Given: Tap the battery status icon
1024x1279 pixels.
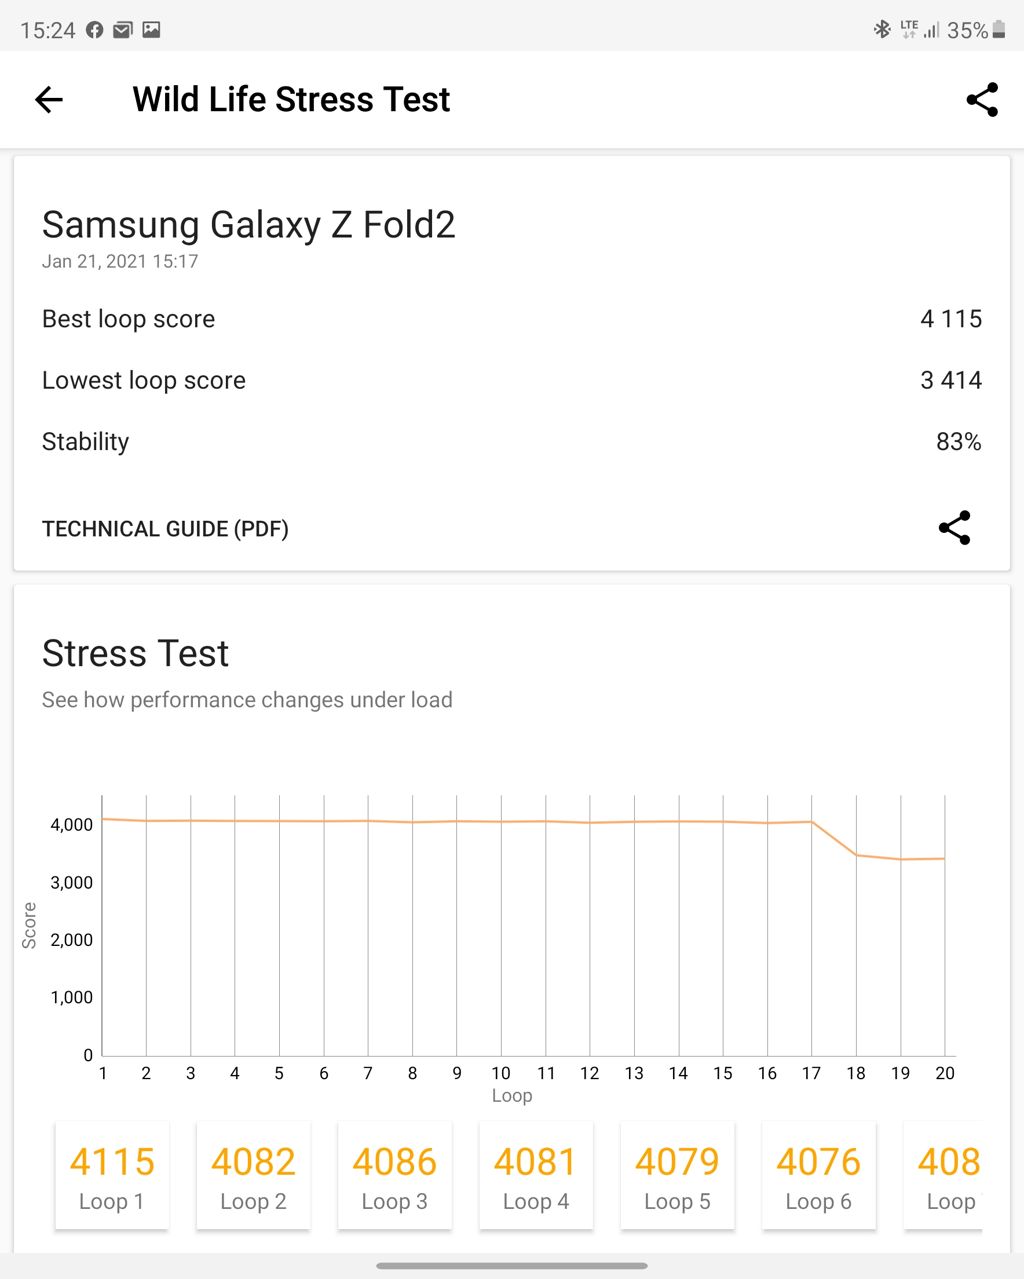Looking at the screenshot, I should (998, 30).
